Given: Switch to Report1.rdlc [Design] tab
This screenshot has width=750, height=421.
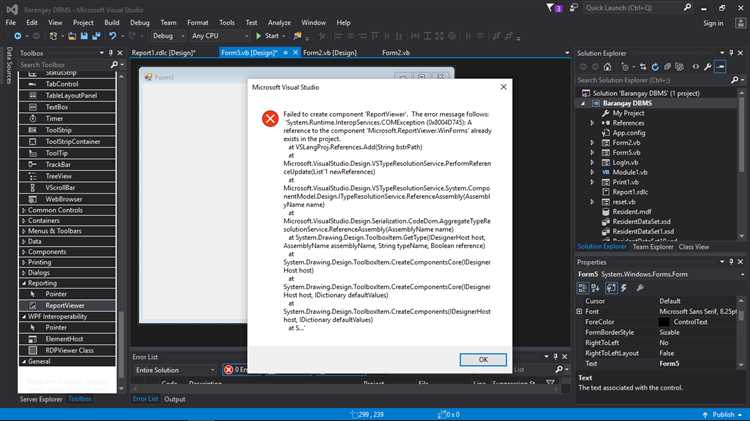Looking at the screenshot, I should click(x=164, y=53).
